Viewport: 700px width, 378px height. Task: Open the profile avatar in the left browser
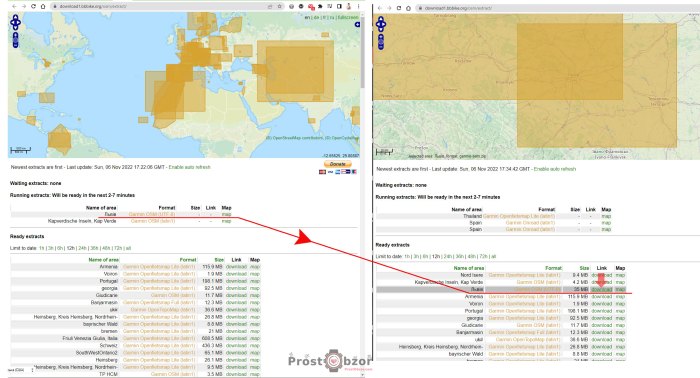coord(349,6)
